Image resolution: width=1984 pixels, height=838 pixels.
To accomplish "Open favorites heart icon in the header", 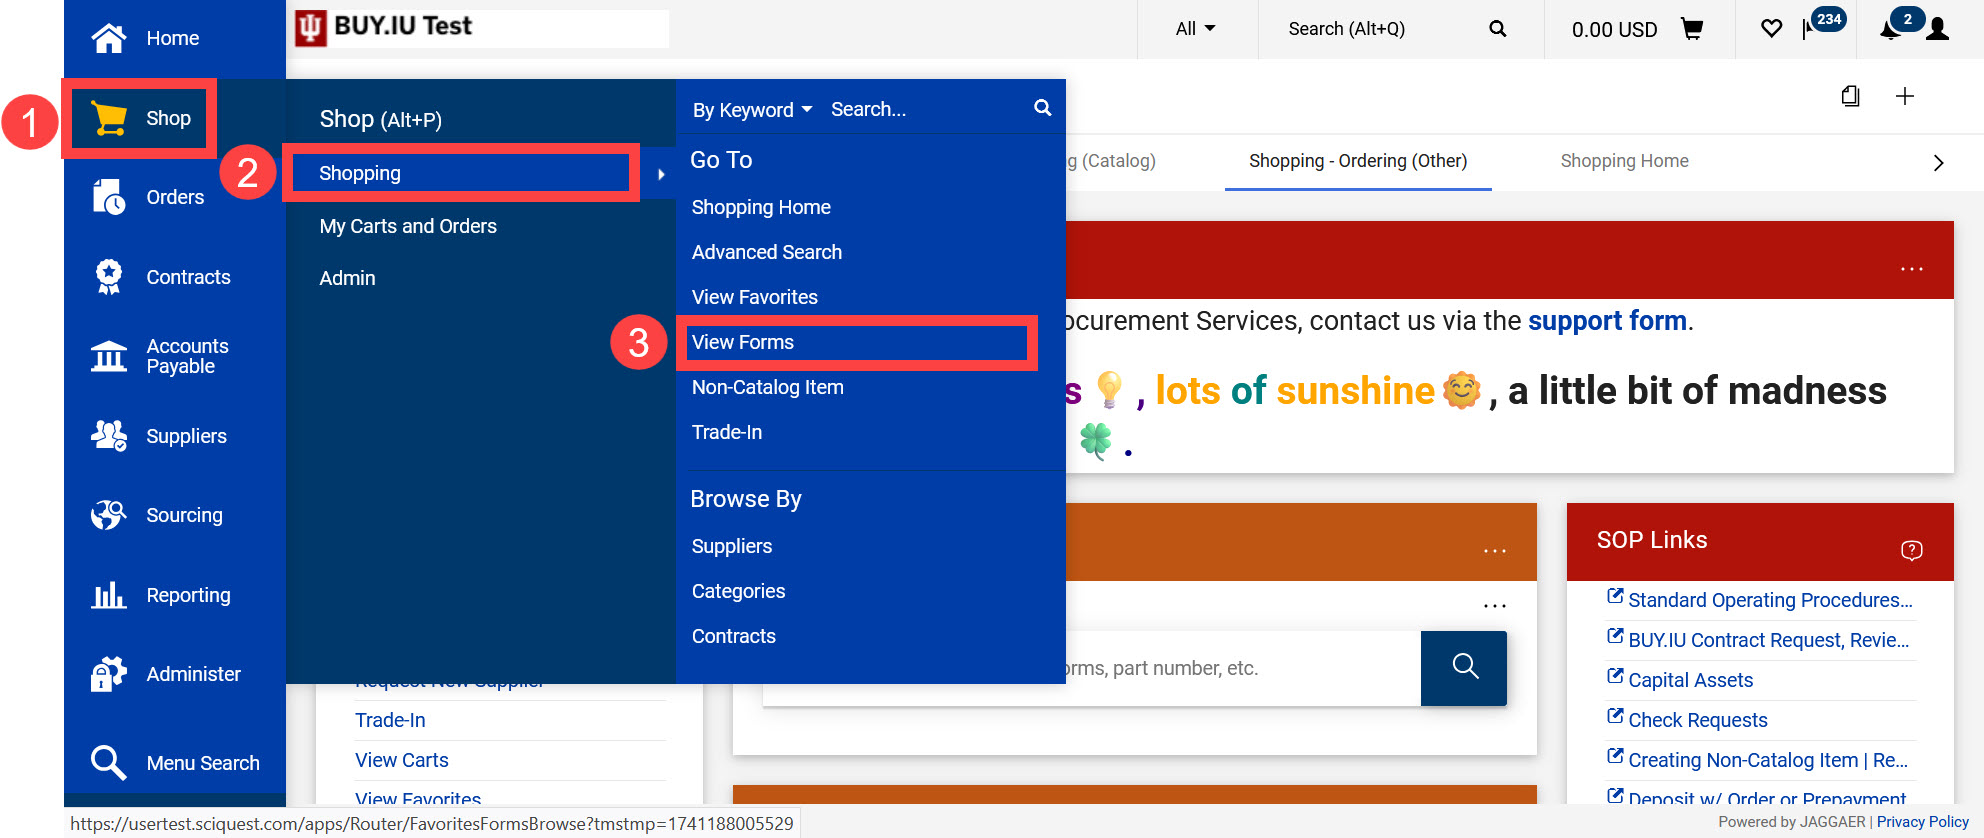I will coord(1771,29).
